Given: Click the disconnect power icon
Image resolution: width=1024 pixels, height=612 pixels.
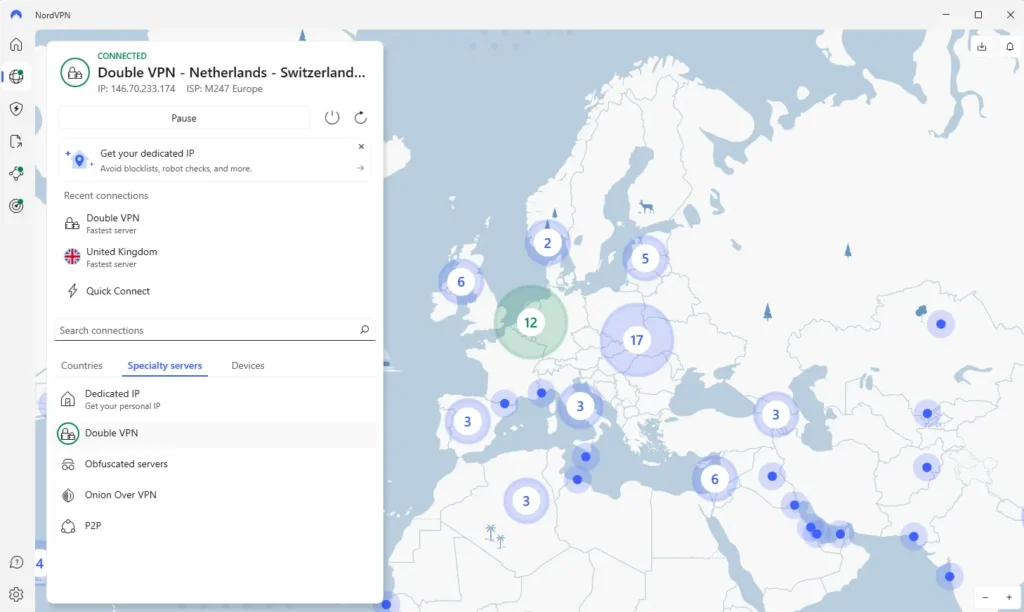Looking at the screenshot, I should point(332,118).
